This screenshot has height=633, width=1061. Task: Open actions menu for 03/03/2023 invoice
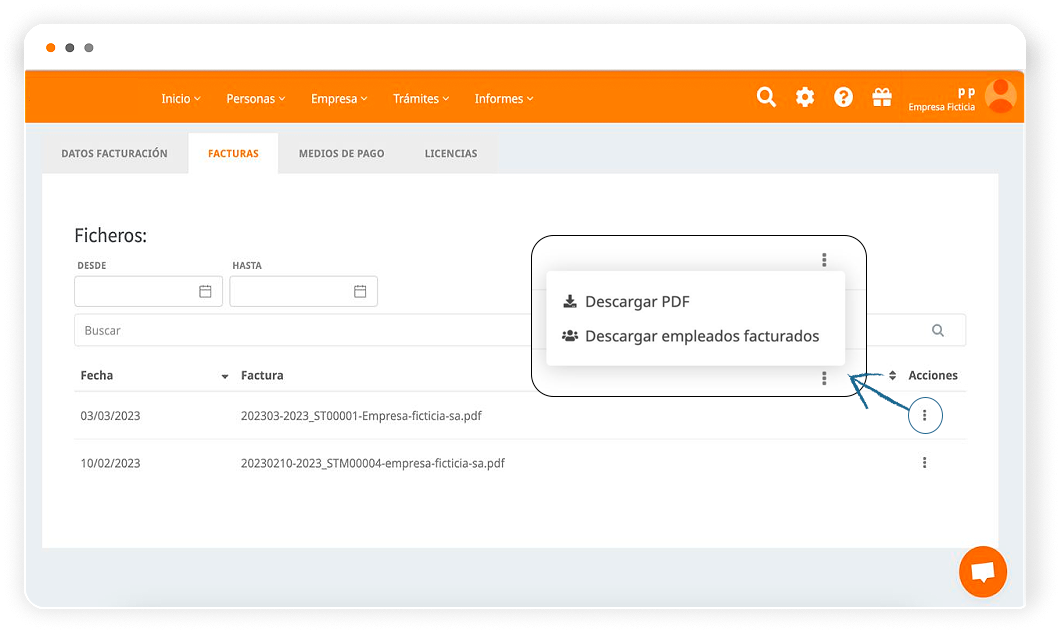(x=925, y=415)
